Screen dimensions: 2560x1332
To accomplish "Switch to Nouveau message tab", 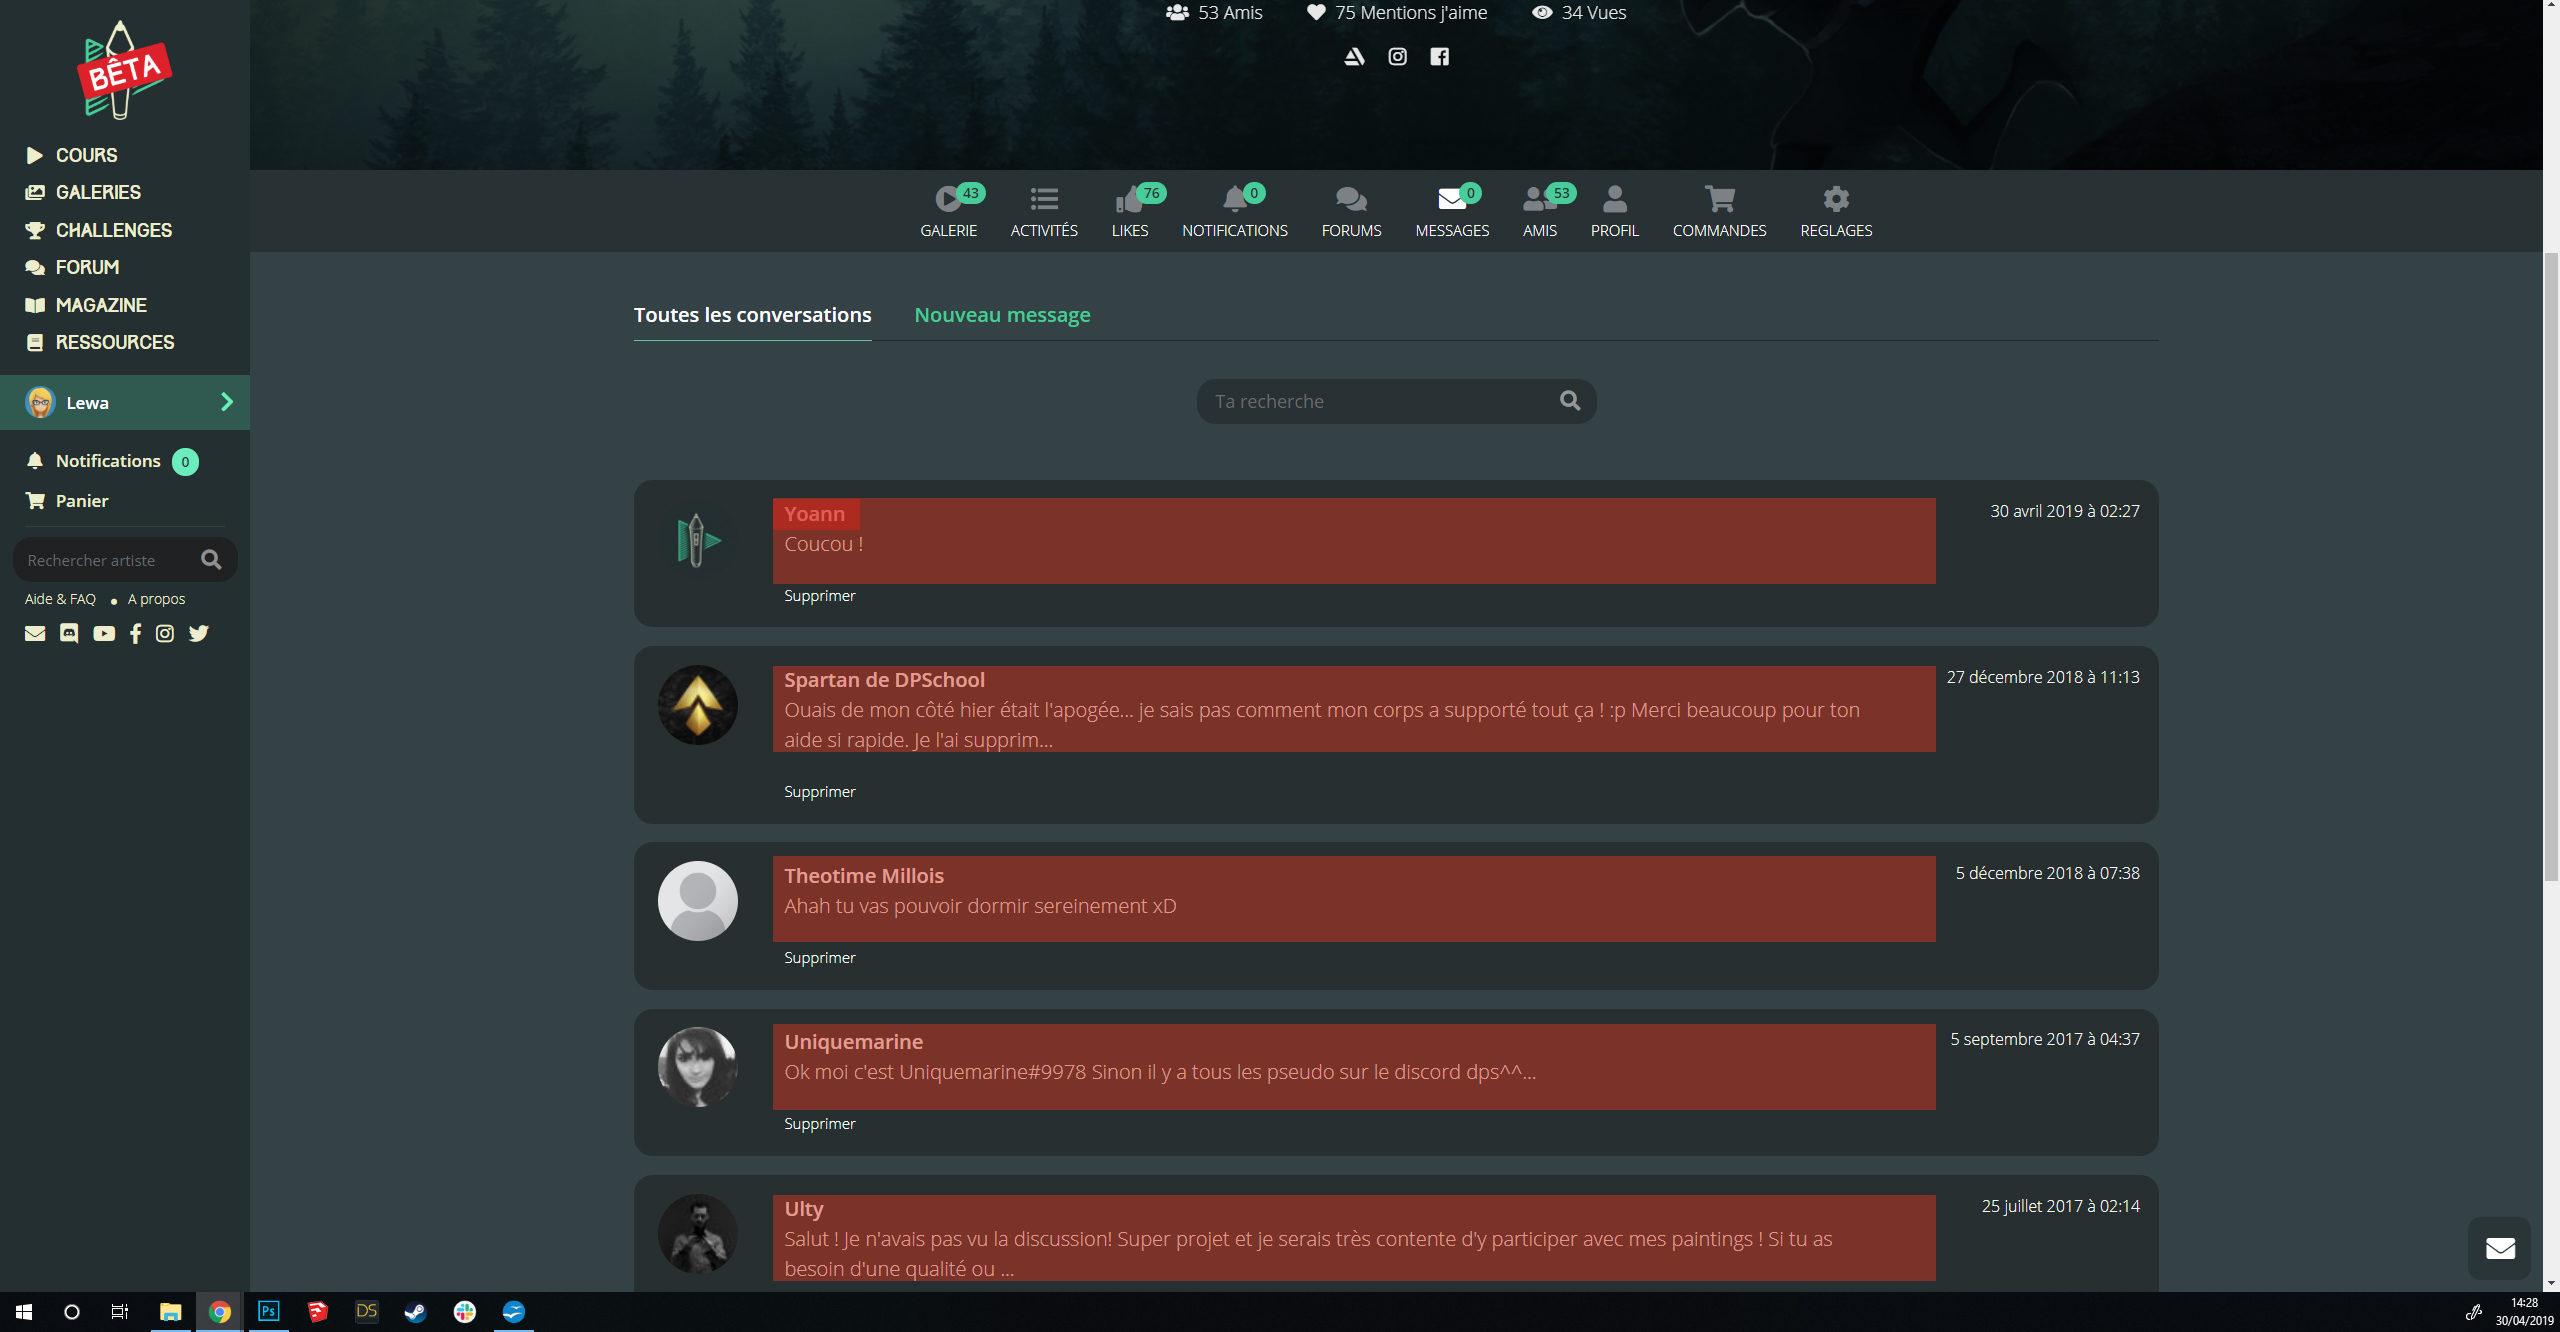I will pyautogui.click(x=1002, y=315).
